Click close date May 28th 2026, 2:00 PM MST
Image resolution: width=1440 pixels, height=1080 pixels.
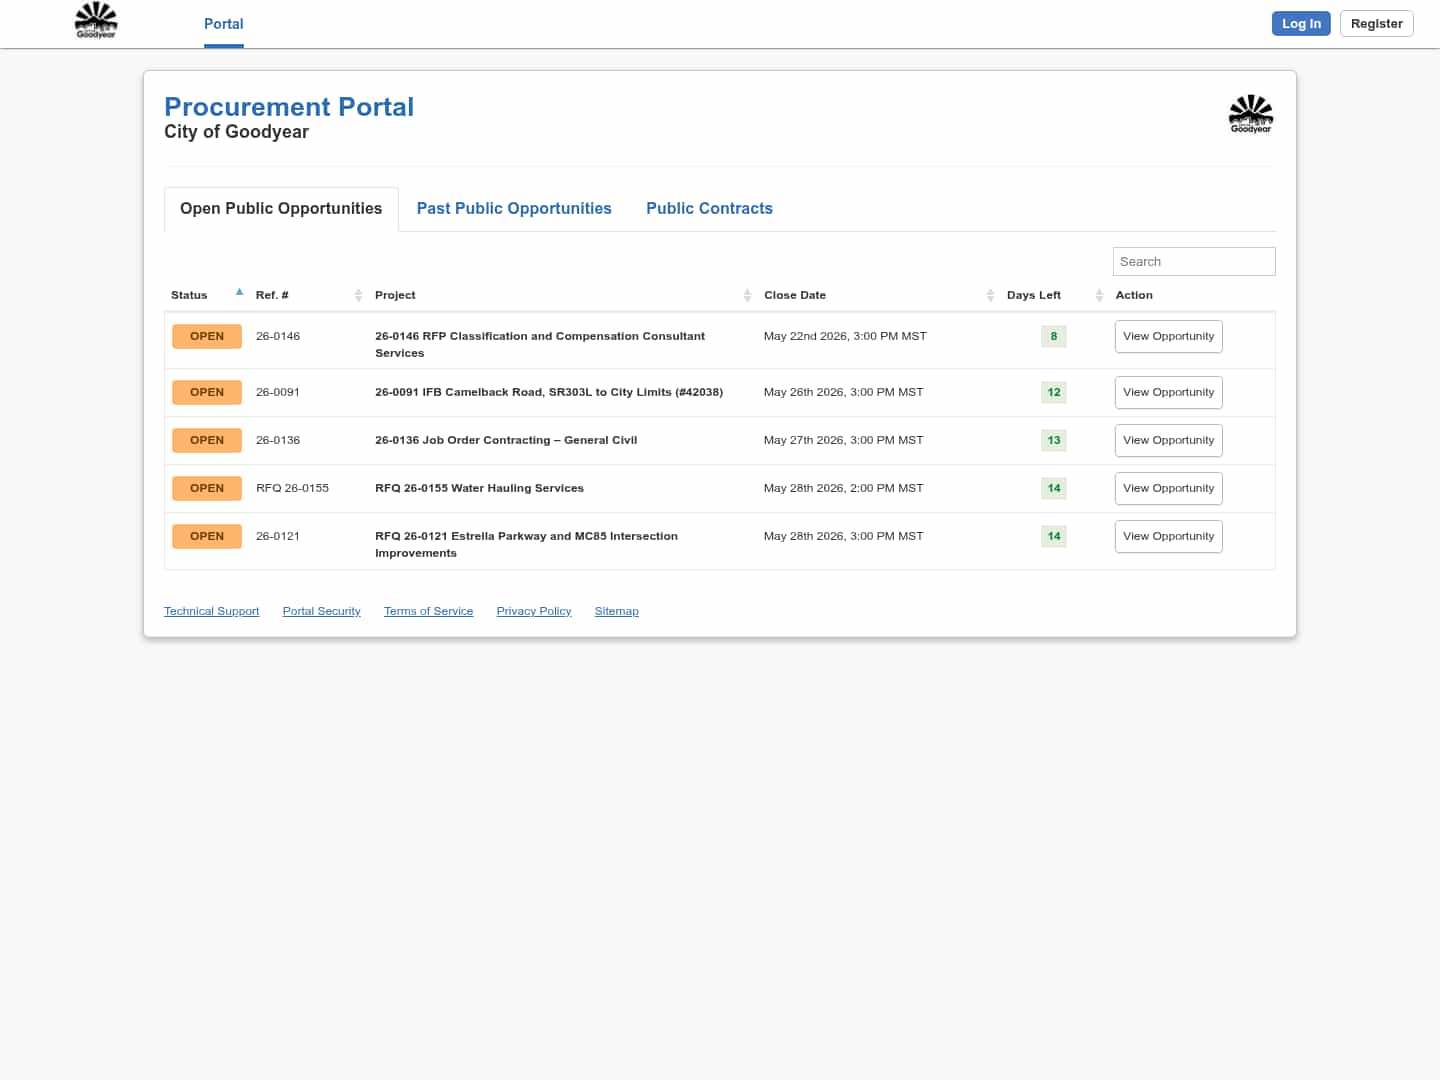tap(844, 489)
